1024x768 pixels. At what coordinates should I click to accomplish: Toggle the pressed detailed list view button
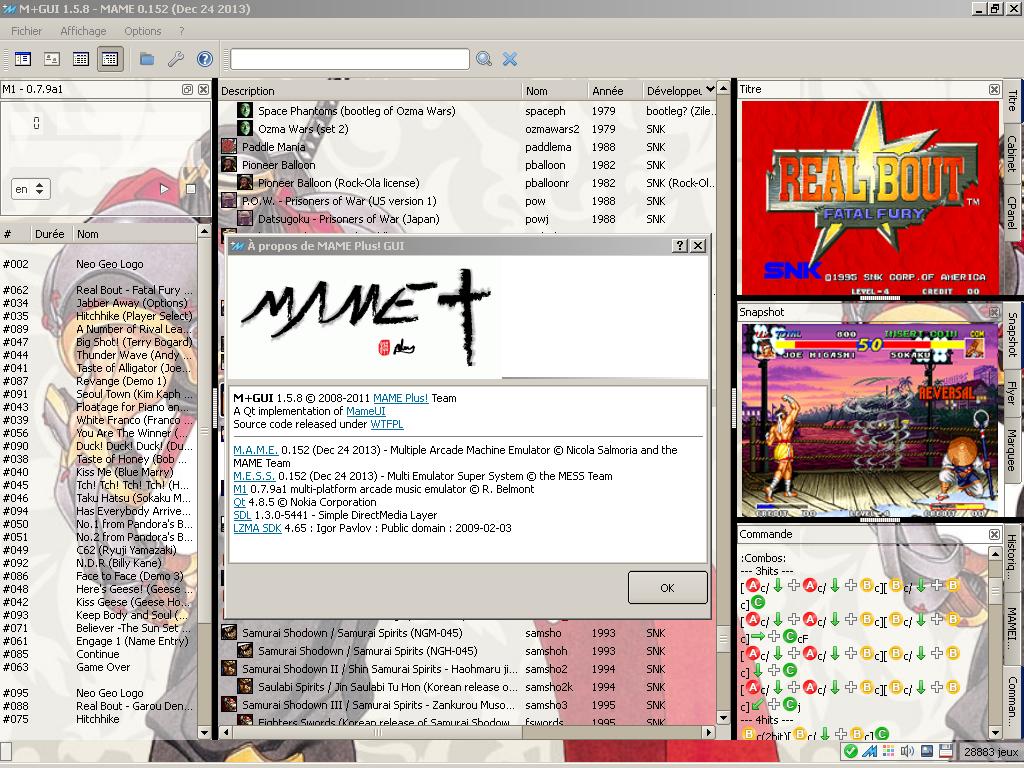[x=110, y=59]
